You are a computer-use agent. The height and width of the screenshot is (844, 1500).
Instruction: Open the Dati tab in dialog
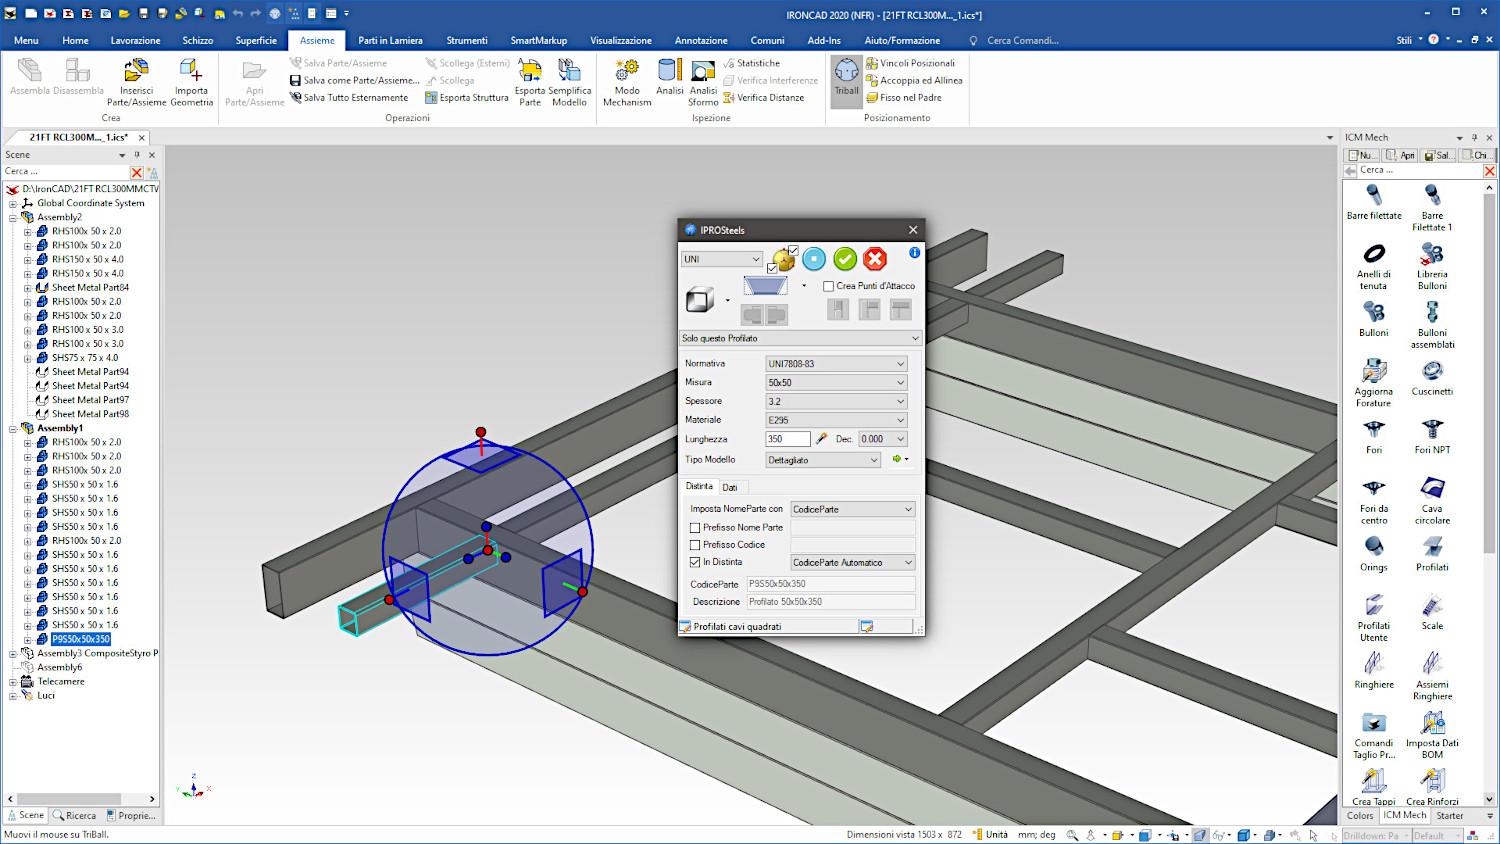pyautogui.click(x=730, y=488)
